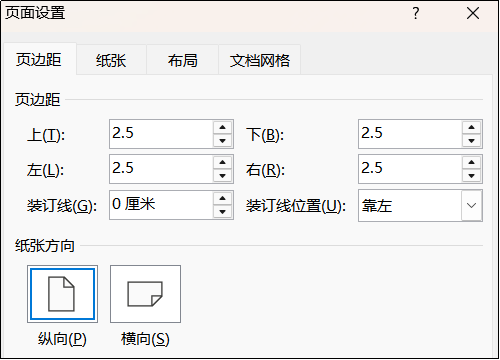This screenshot has width=500, height=360.
Task: Increase the 装订线 gutter value
Action: point(223,199)
